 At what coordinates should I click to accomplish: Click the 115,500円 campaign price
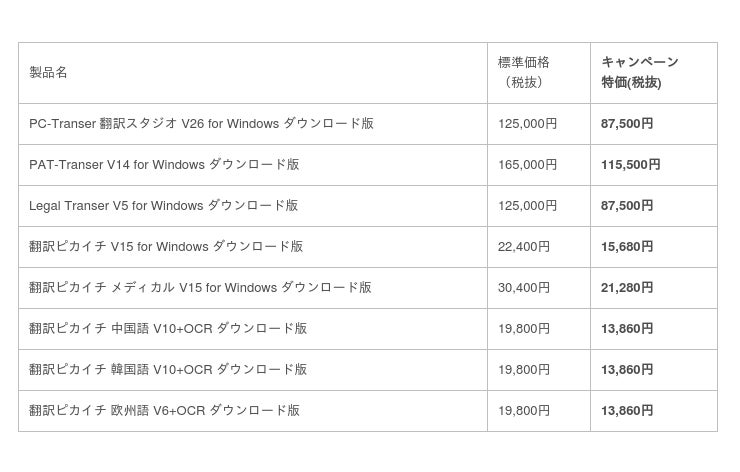[x=630, y=165]
